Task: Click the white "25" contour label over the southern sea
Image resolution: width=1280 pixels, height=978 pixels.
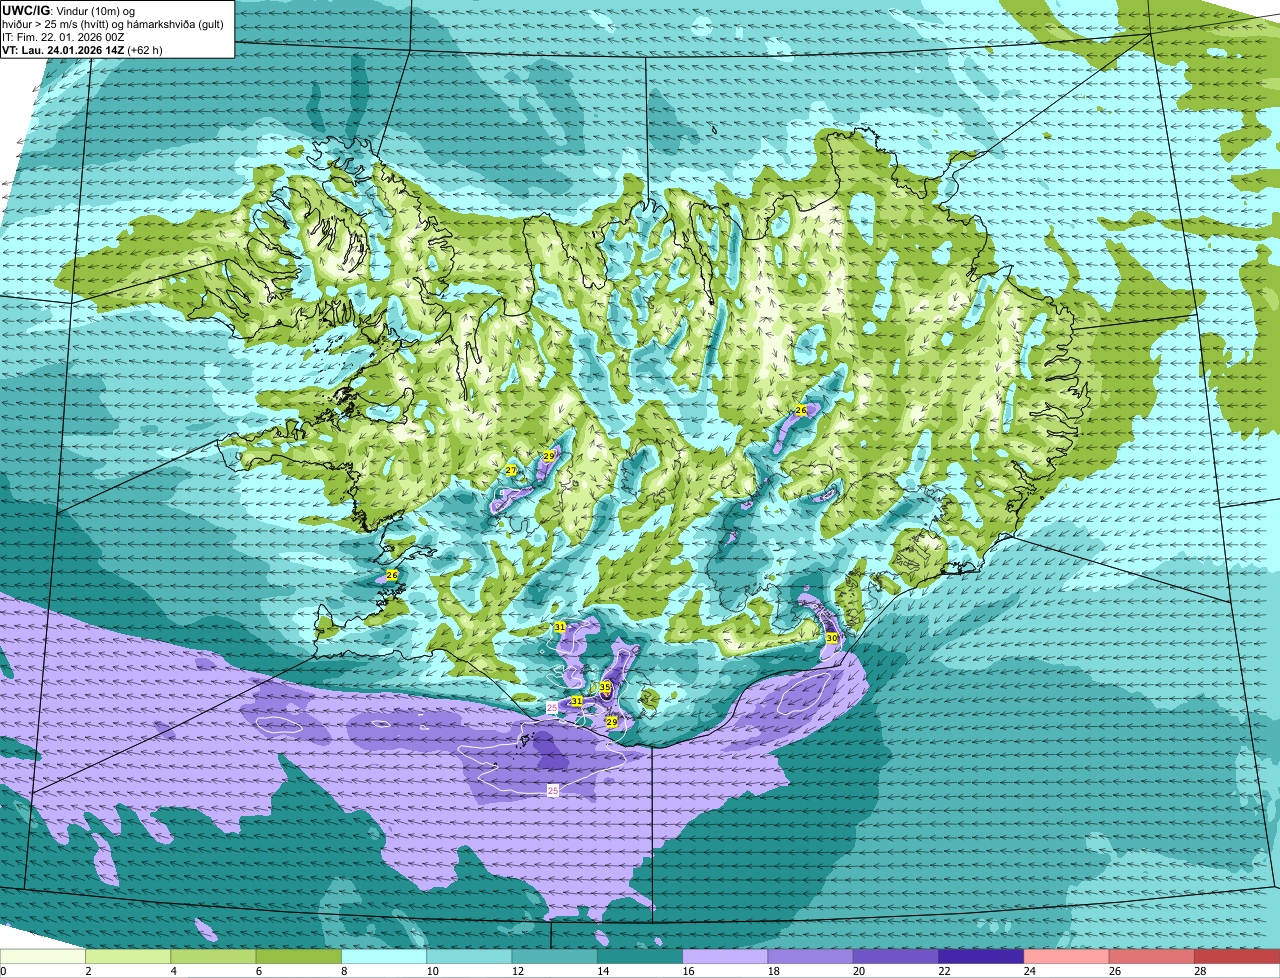Action: [553, 790]
